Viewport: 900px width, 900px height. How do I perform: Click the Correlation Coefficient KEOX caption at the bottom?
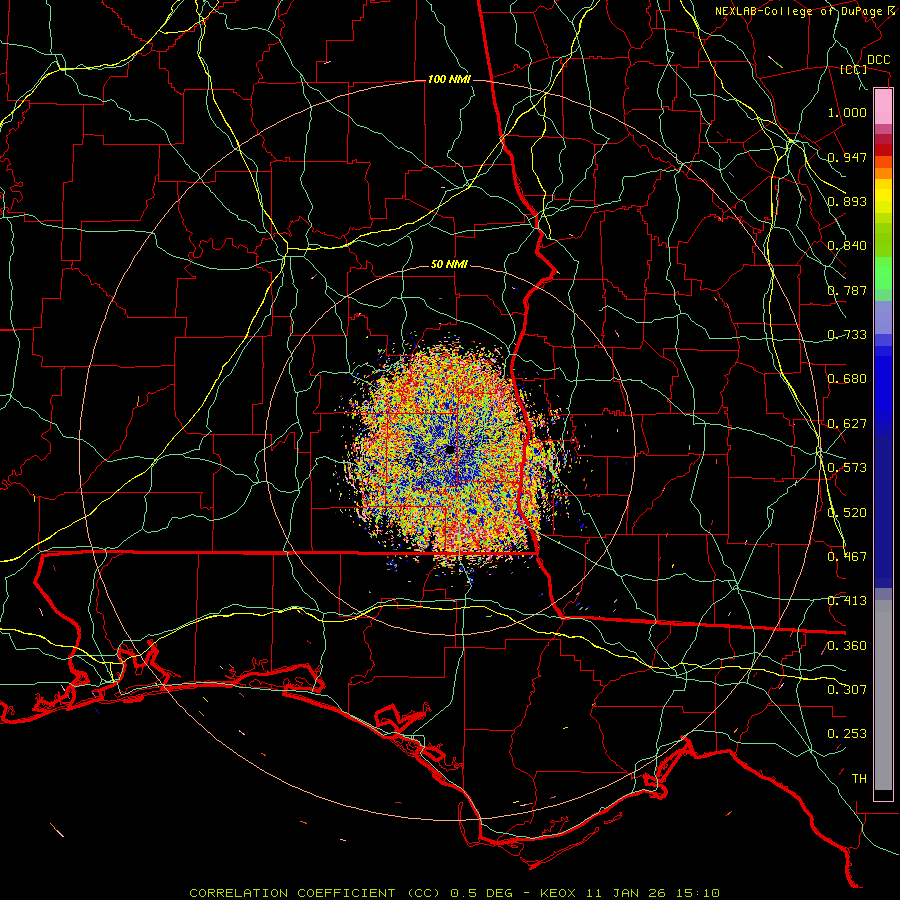pos(455,893)
